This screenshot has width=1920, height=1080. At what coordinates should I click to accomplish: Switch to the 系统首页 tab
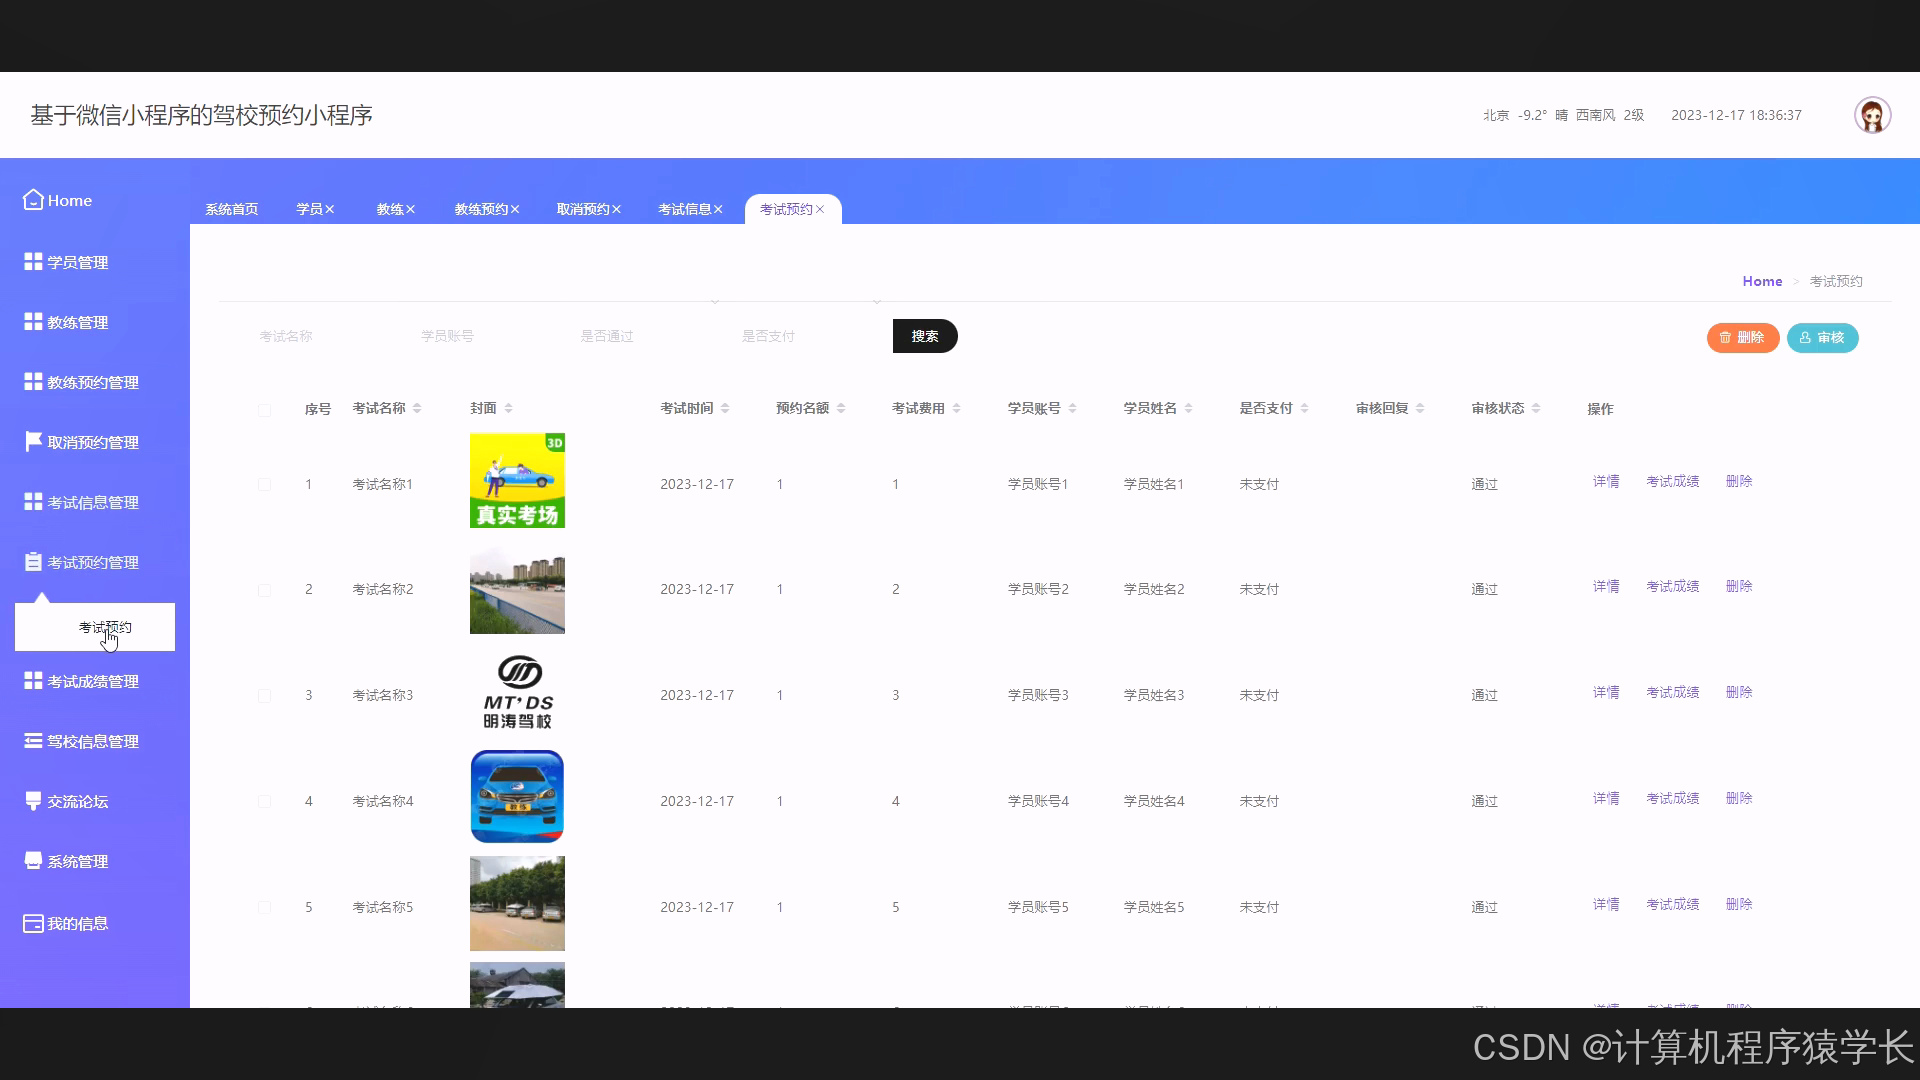231,209
